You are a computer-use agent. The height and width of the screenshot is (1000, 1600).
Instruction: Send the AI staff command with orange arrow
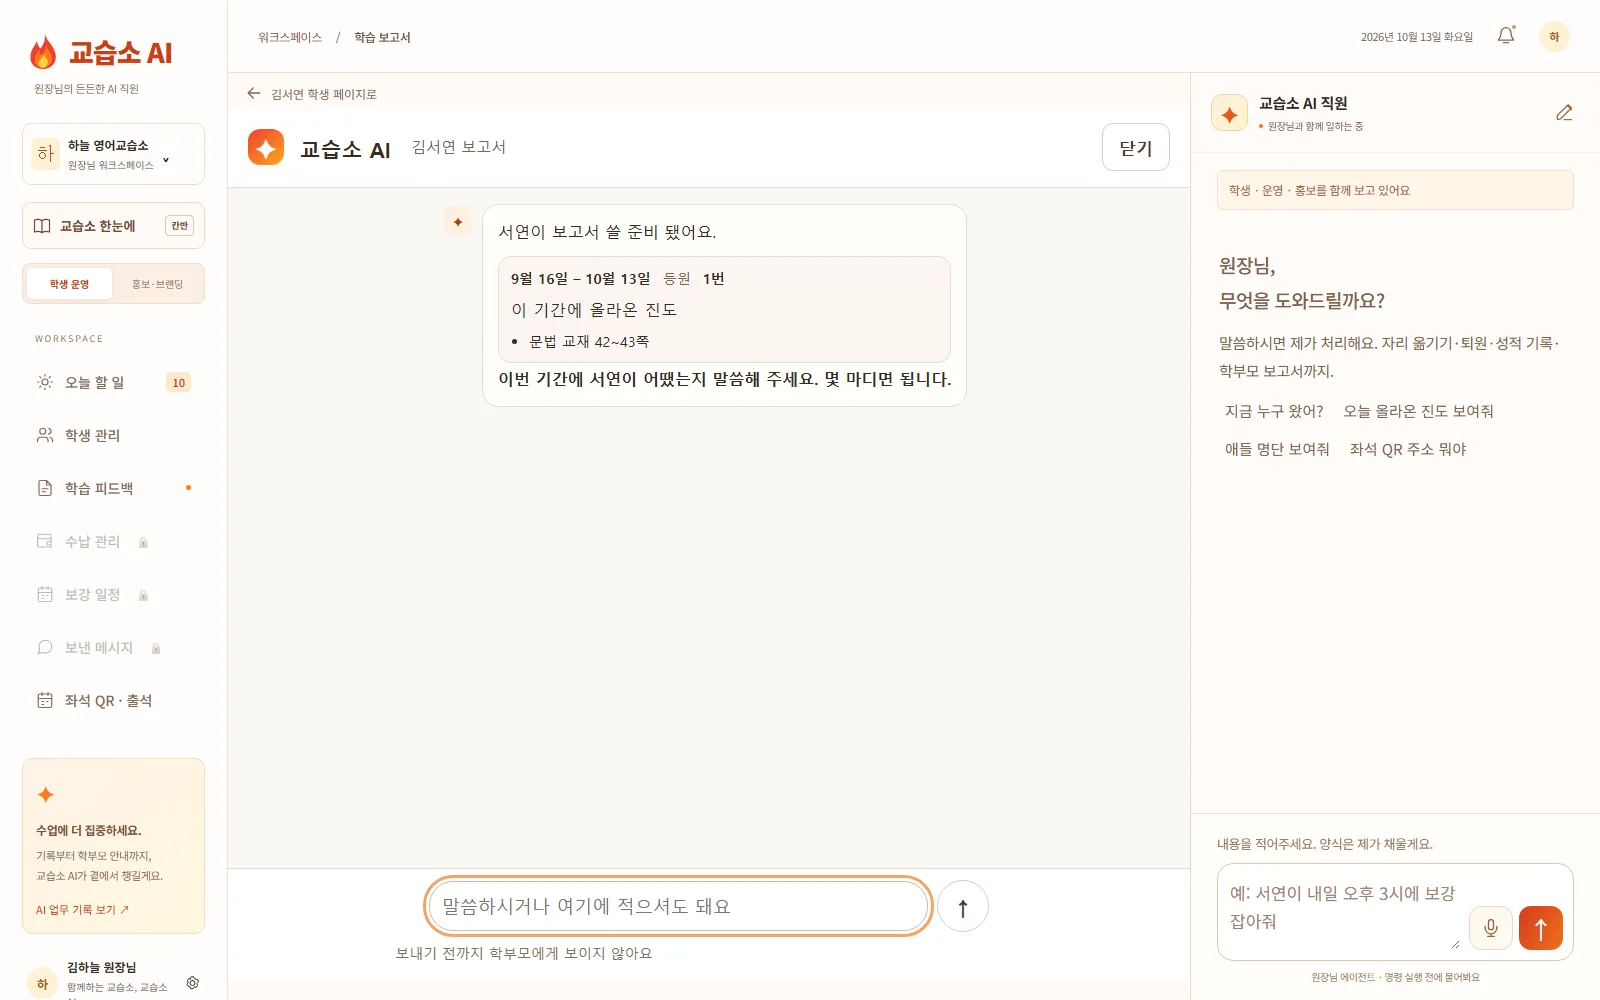pos(1541,928)
